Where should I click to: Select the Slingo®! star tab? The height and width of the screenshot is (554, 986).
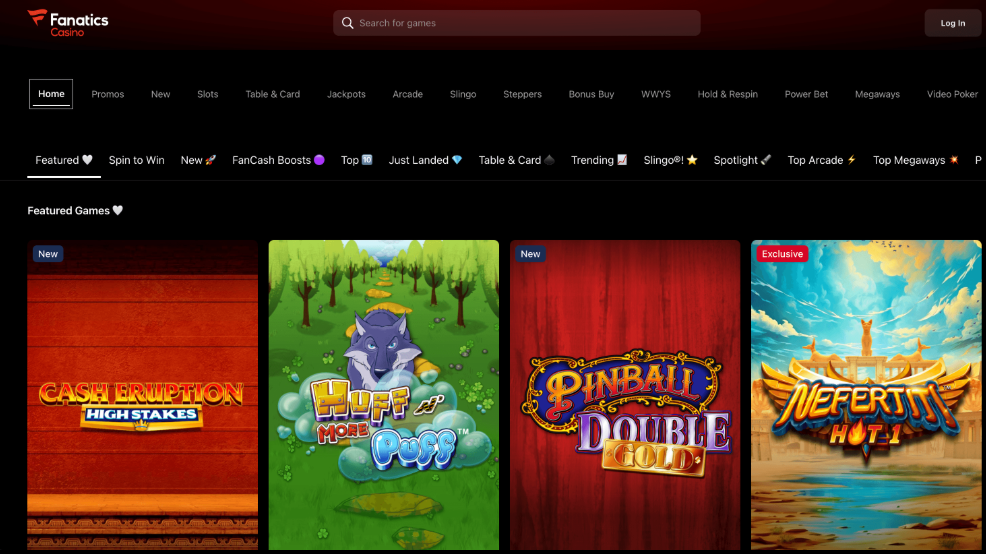tap(670, 160)
